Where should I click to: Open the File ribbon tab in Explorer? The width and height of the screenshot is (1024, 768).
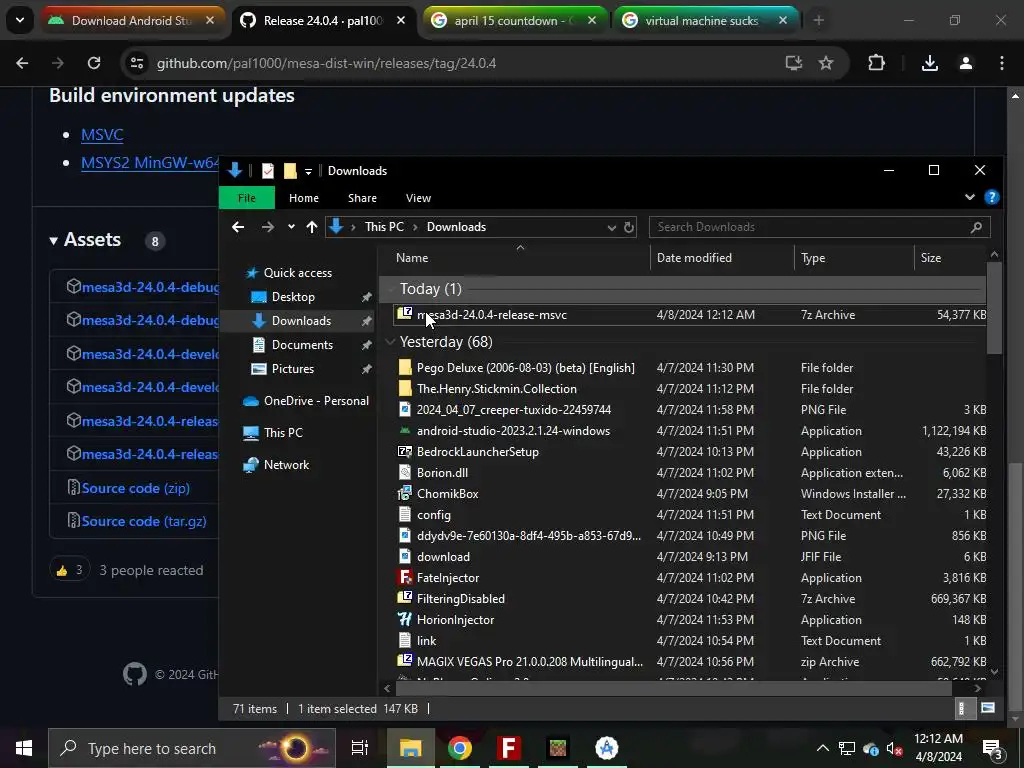(247, 198)
